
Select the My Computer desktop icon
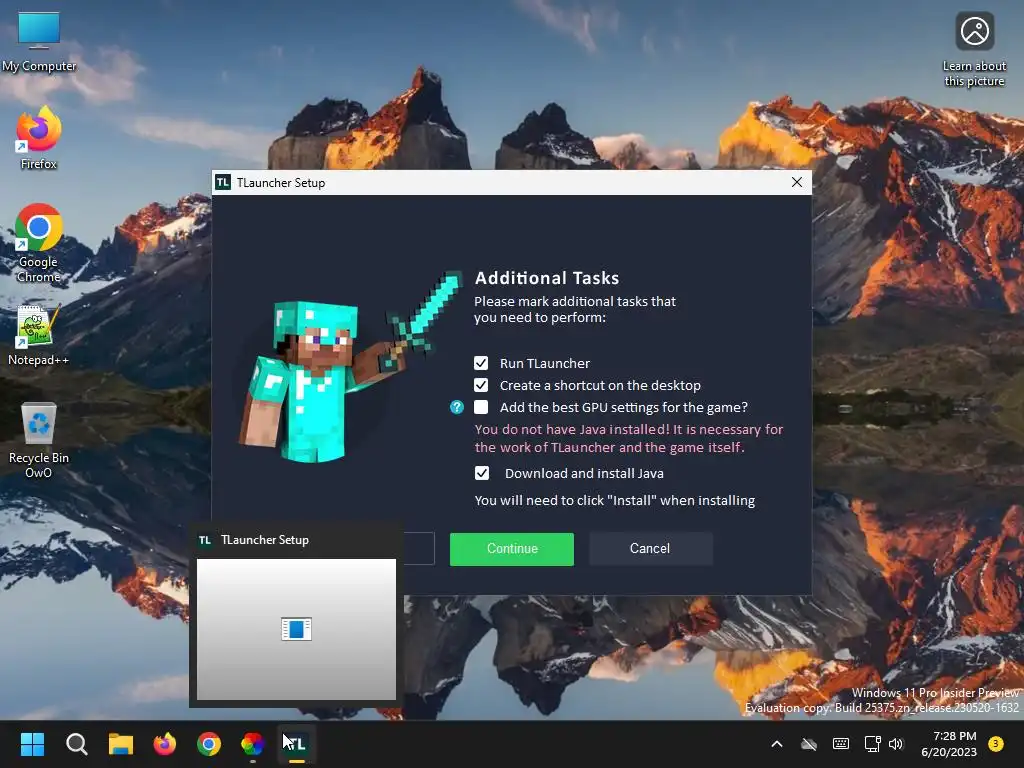pos(39,41)
